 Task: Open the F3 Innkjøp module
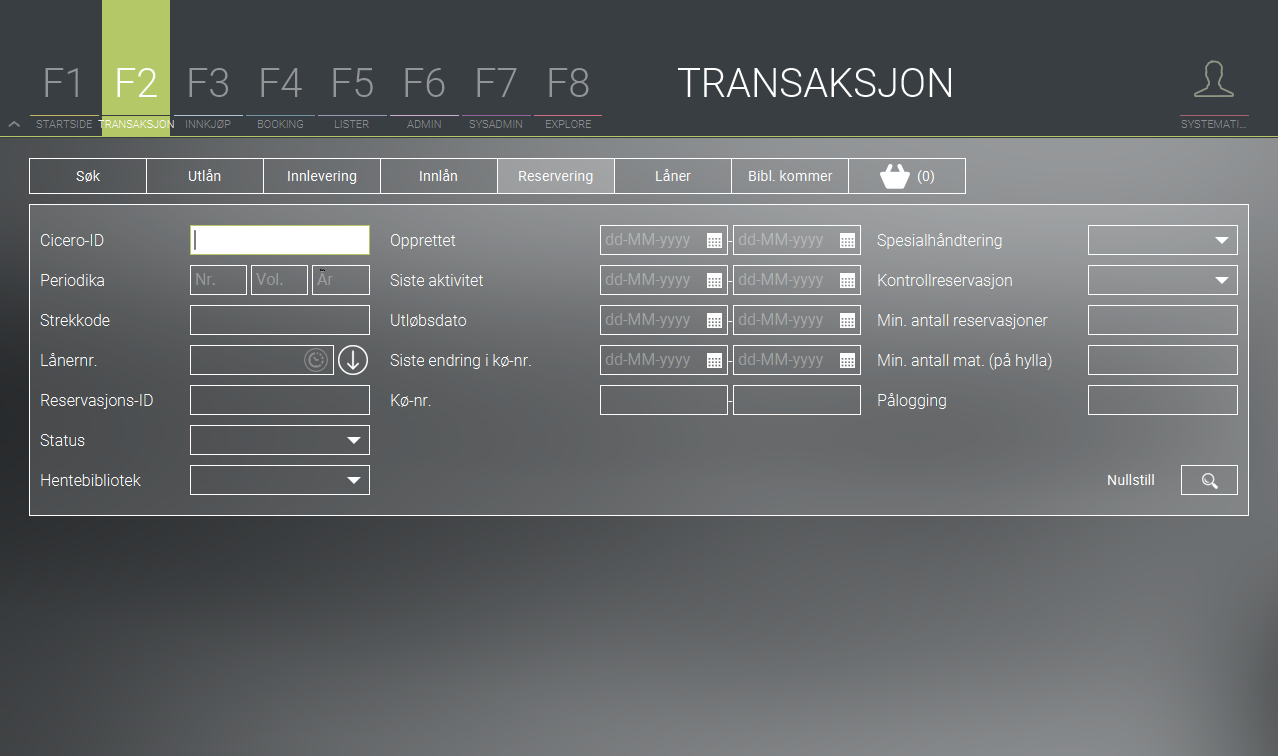coord(208,96)
